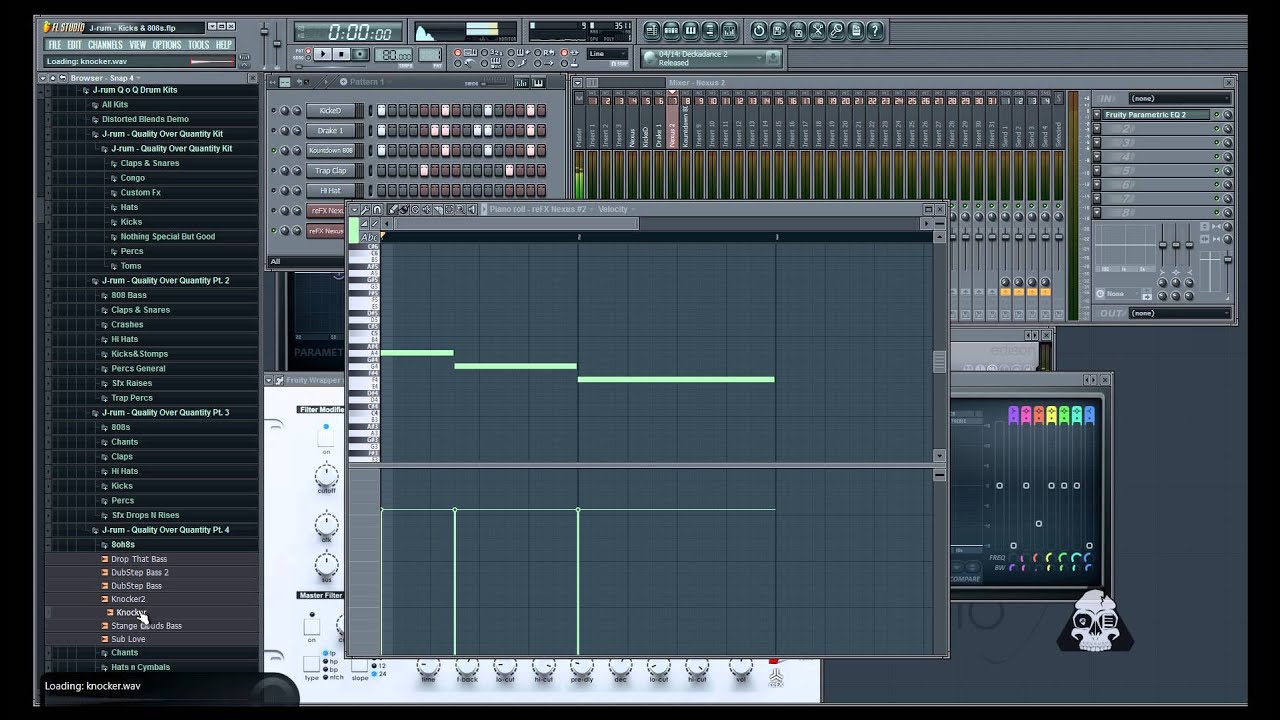Click the save project toolbar icon
Screen dimensions: 1280x720
[778, 31]
